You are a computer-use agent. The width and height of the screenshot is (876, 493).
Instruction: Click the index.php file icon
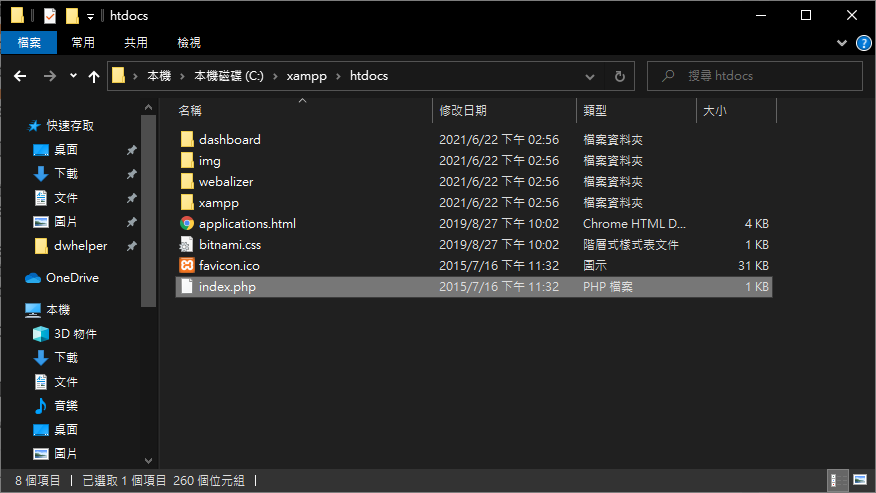187,286
